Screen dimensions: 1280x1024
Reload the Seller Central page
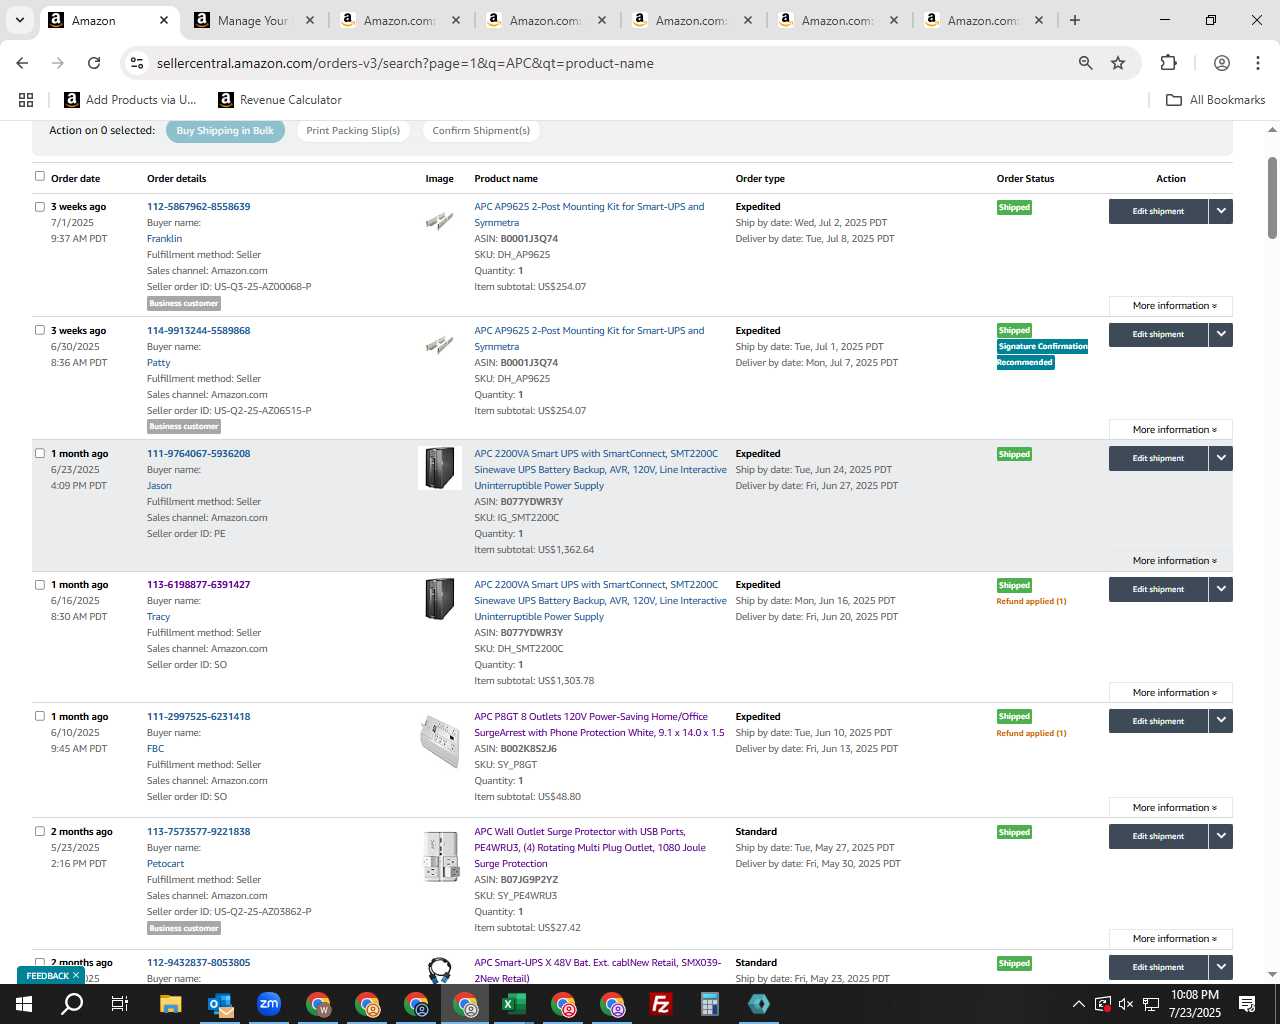click(94, 63)
